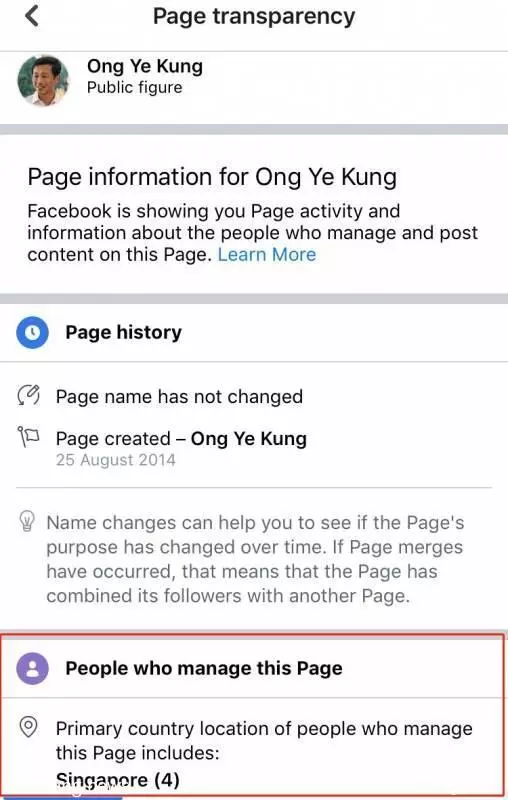
Task: Select the Page transparency title
Action: pos(254,16)
